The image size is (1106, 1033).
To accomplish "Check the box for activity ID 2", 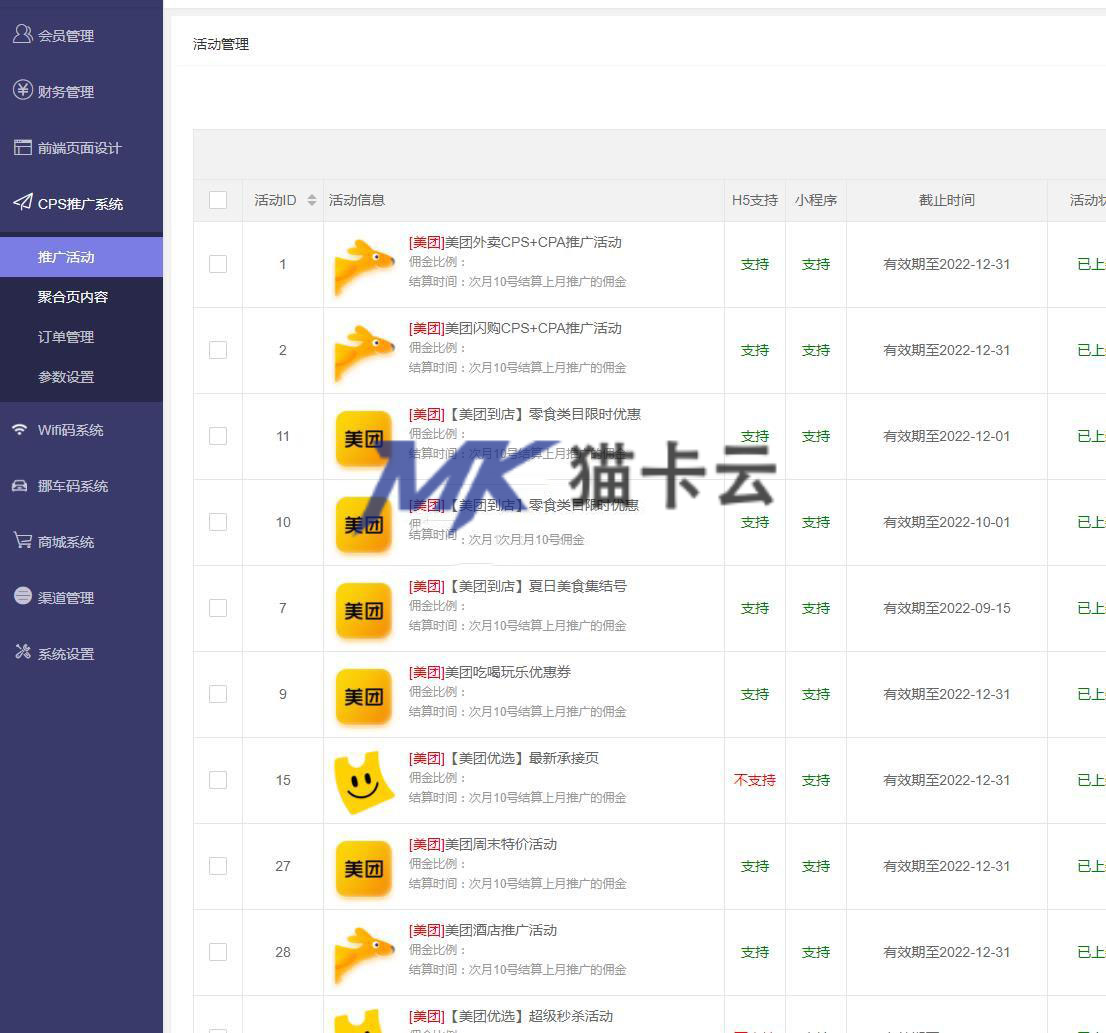I will click(218, 350).
